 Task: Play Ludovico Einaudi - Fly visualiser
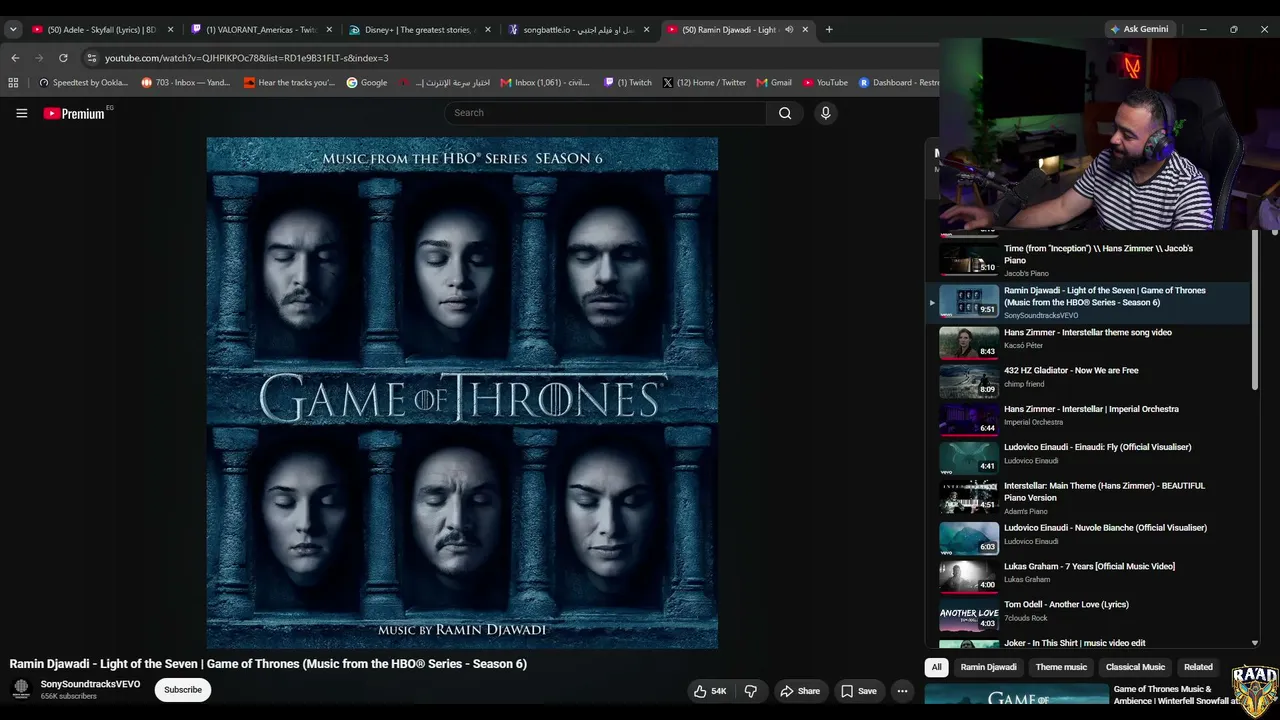pyautogui.click(x=1090, y=457)
